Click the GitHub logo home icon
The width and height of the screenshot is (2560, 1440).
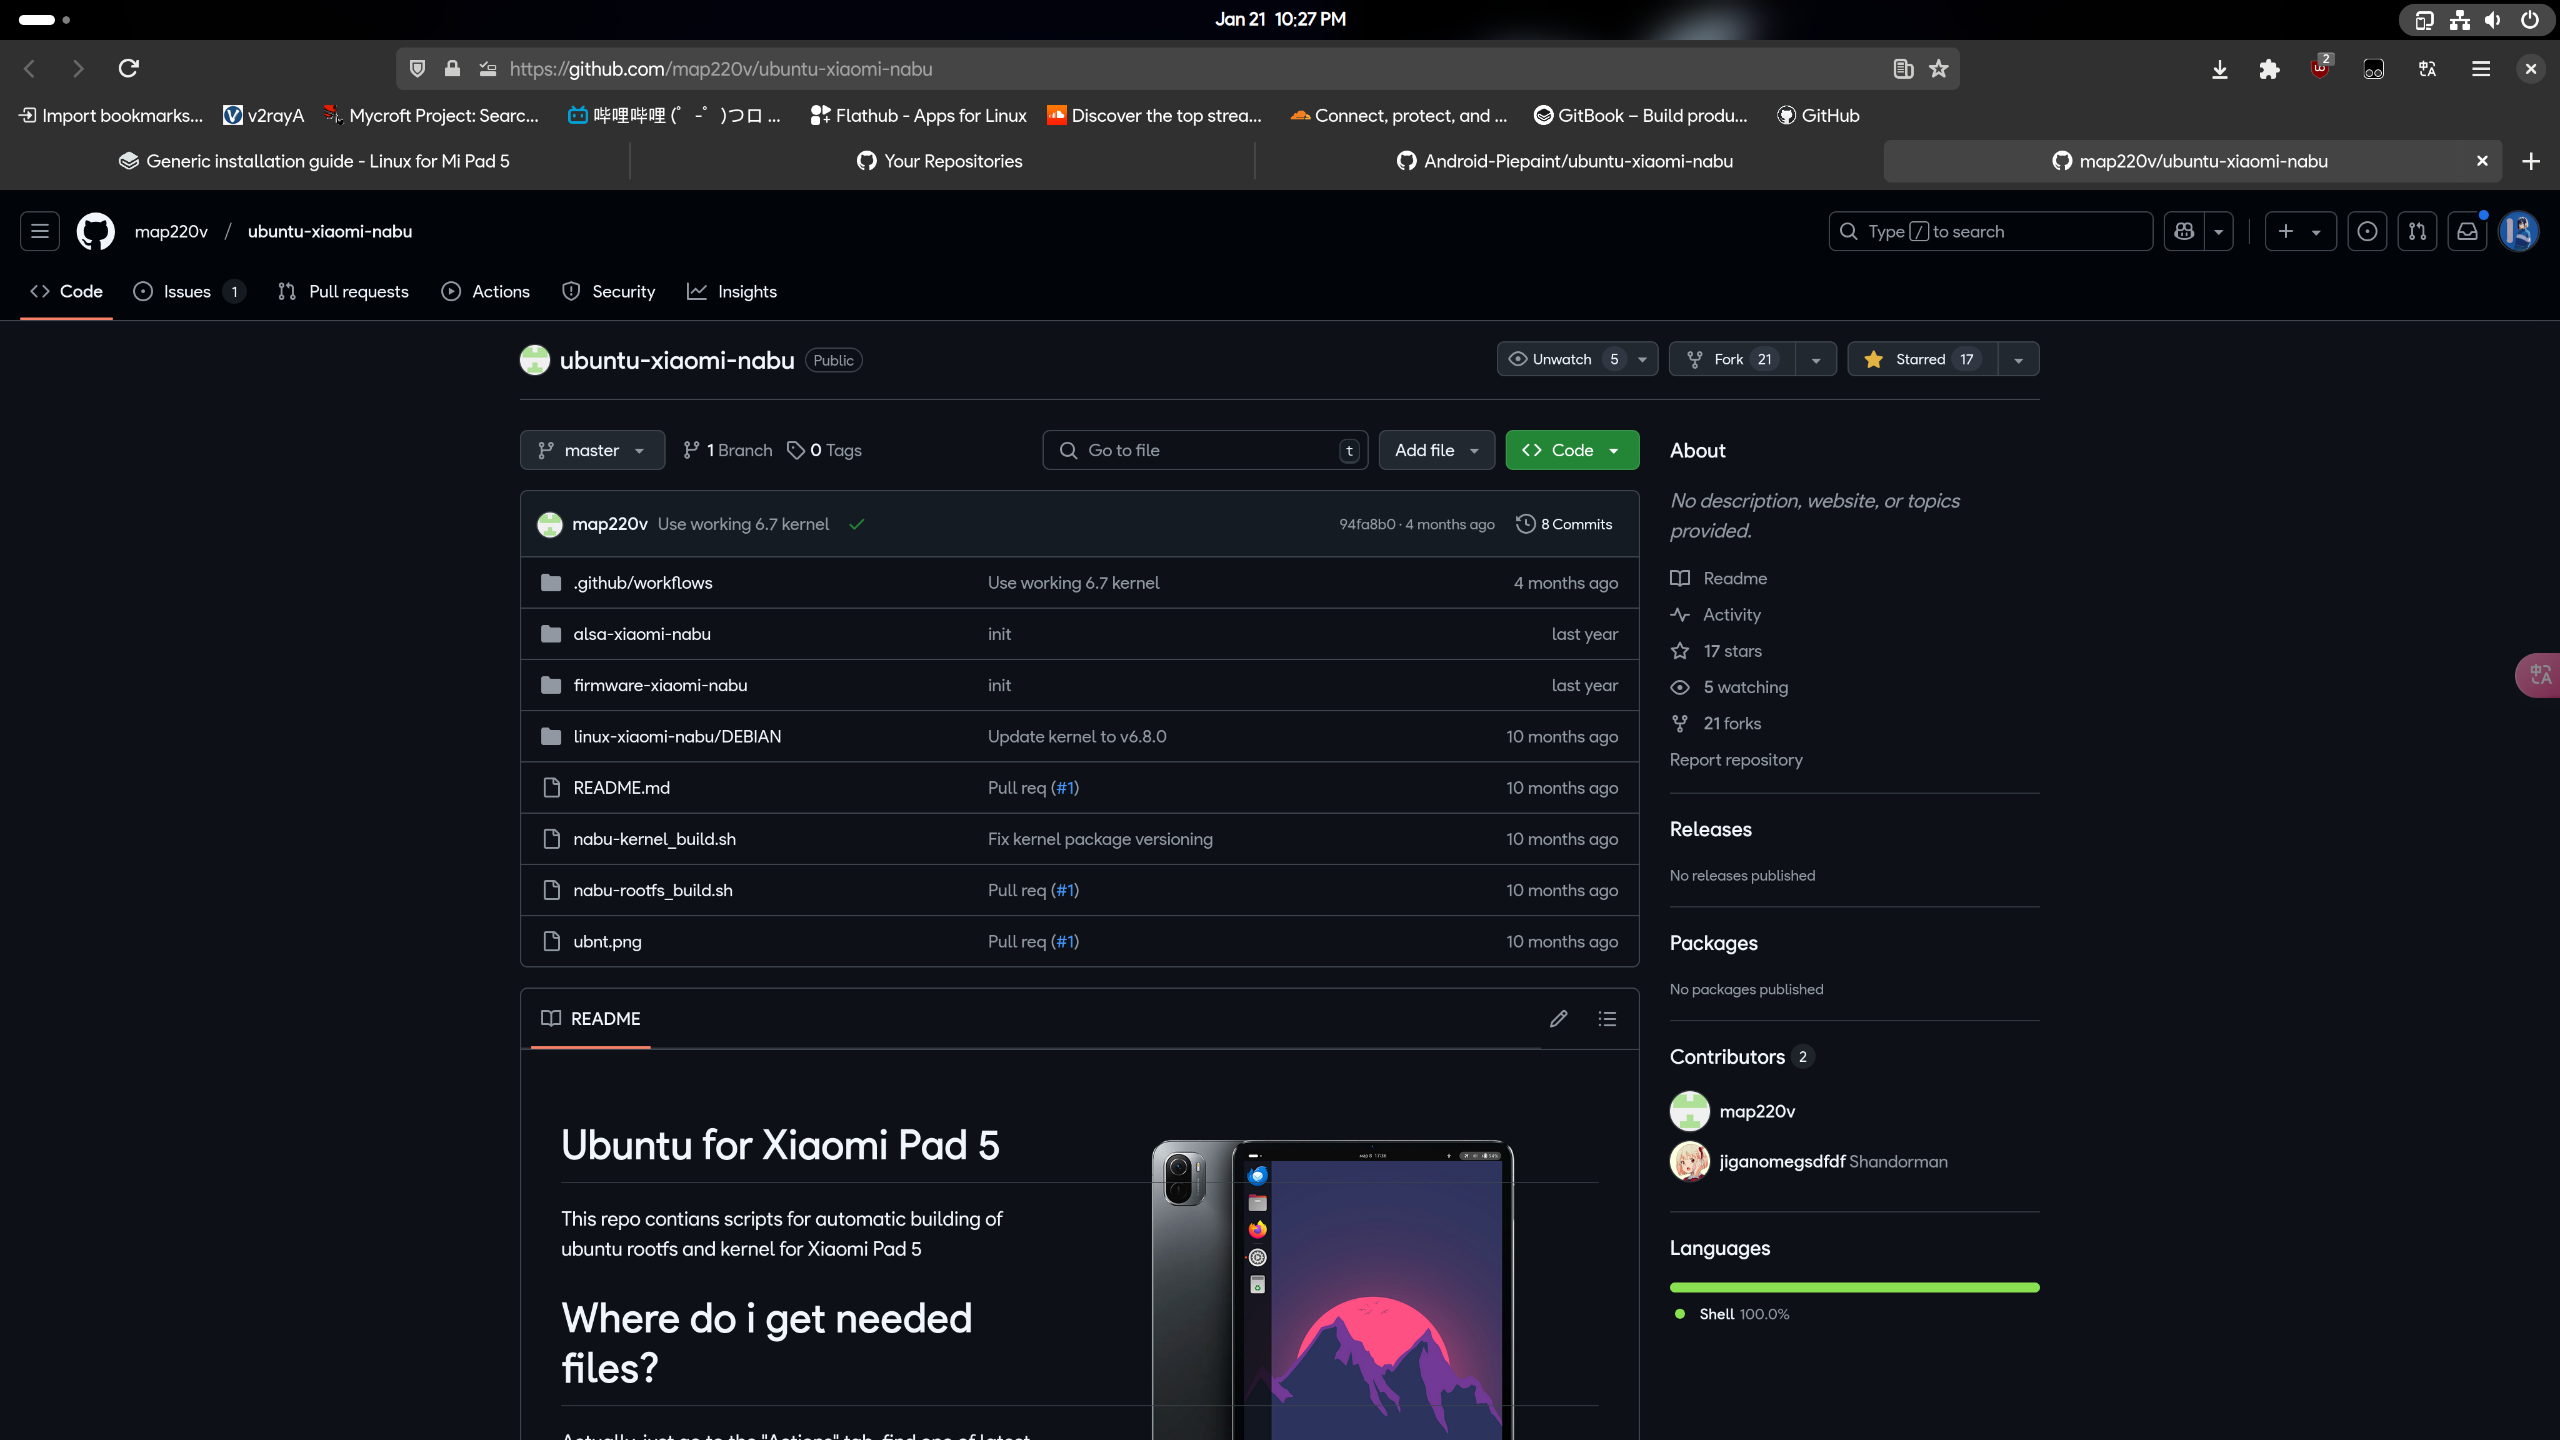coord(96,231)
